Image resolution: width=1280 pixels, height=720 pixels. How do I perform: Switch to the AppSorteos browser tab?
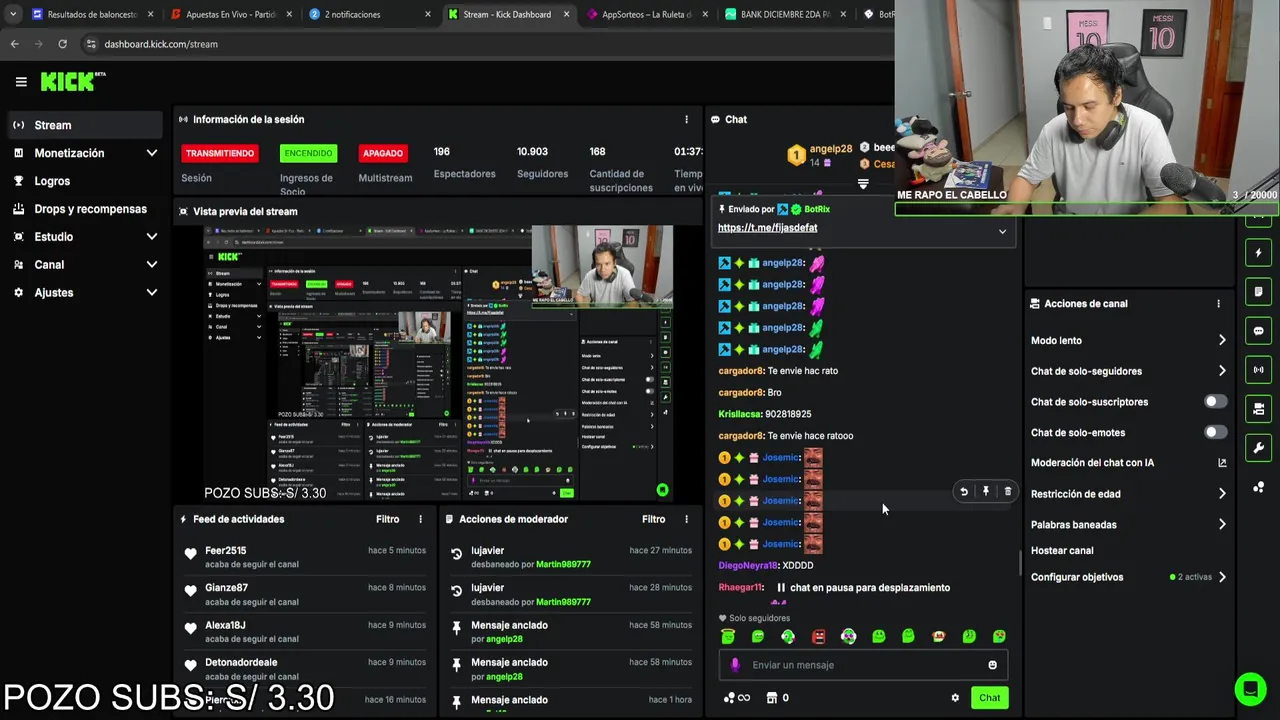pyautogui.click(x=646, y=14)
